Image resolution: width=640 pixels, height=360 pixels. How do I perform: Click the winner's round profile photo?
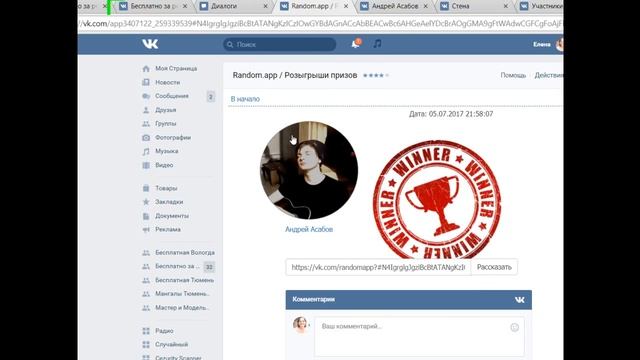[309, 170]
